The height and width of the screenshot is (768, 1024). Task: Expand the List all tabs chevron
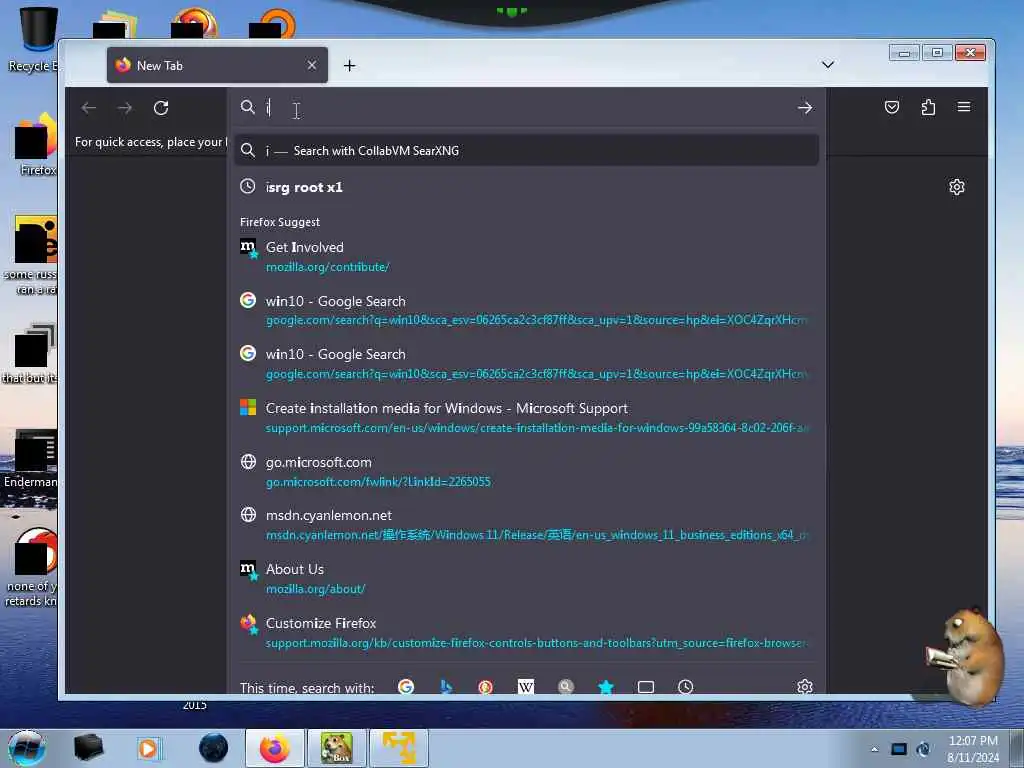tap(827, 65)
